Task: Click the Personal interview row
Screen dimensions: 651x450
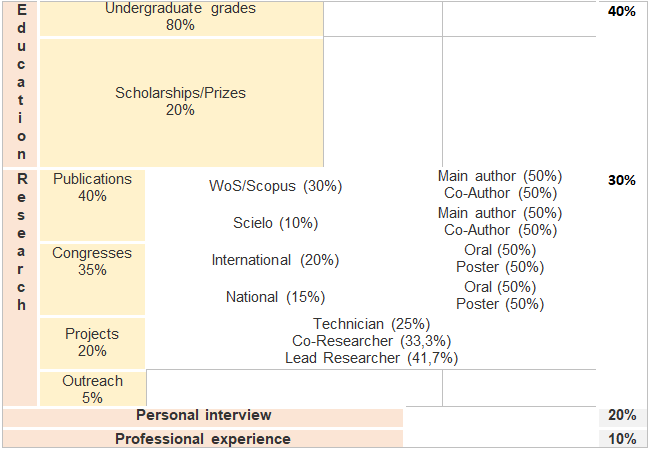Action: tap(203, 417)
